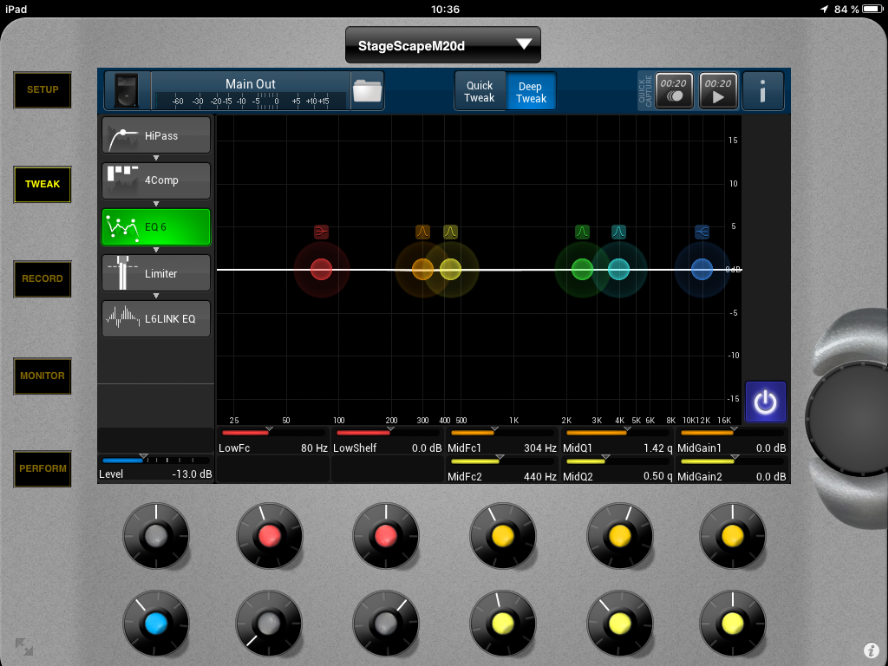The width and height of the screenshot is (888, 666).
Task: Switch to Quick Tweak mode
Action: [480, 91]
